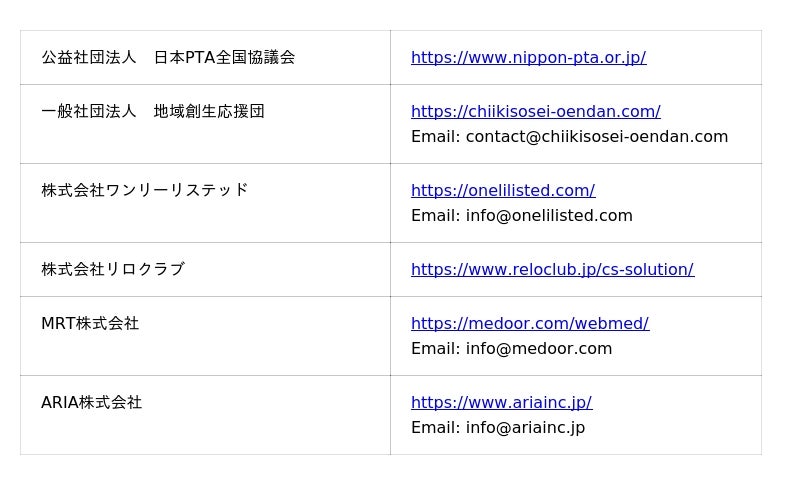The image size is (800, 485).
Task: Select the info@ariainc.jp email address
Action: coord(525,428)
